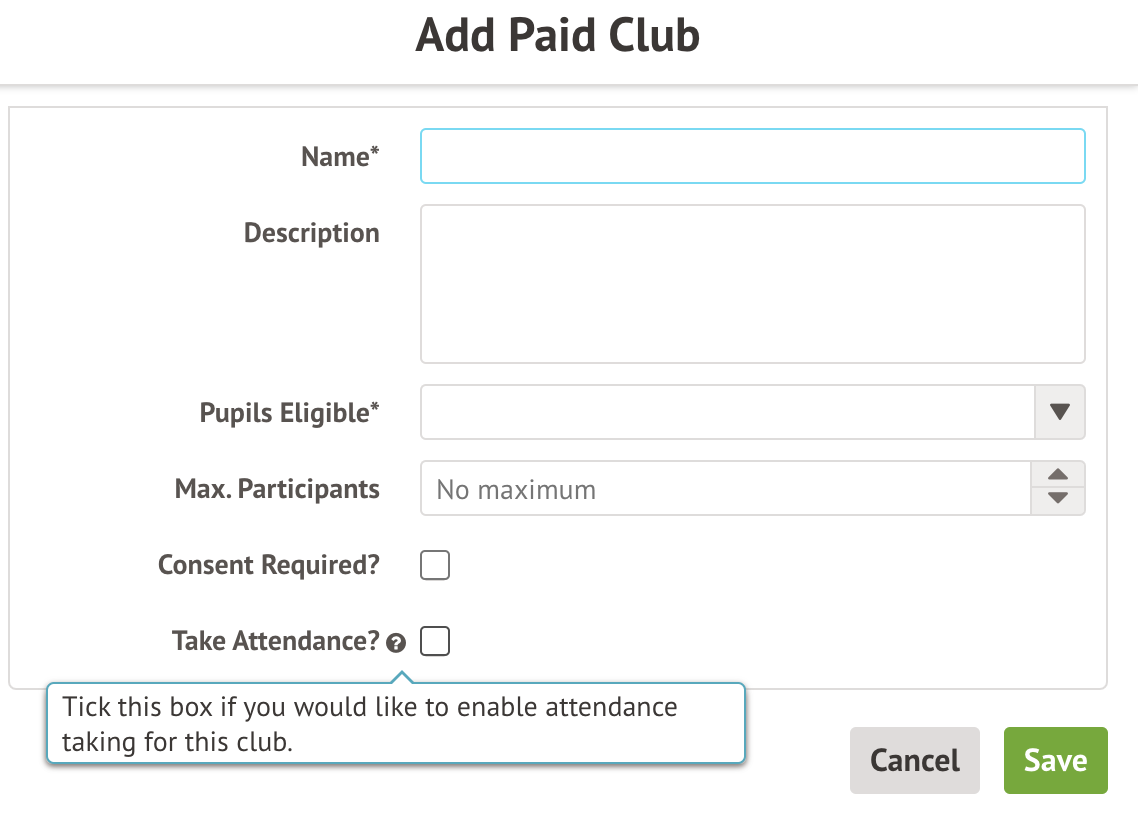This screenshot has height=818, width=1138.
Task: Open the Pupils Eligible dropdown arrow
Action: pos(1059,412)
